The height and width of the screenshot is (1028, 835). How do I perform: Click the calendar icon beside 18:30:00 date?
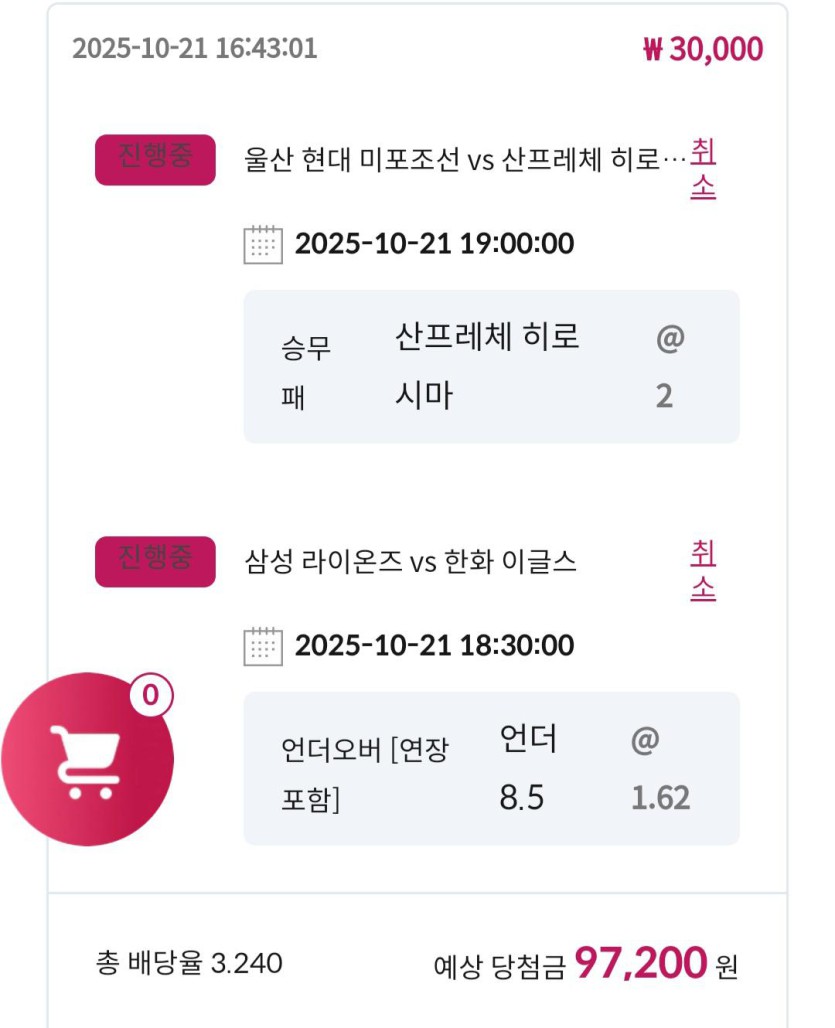point(263,646)
